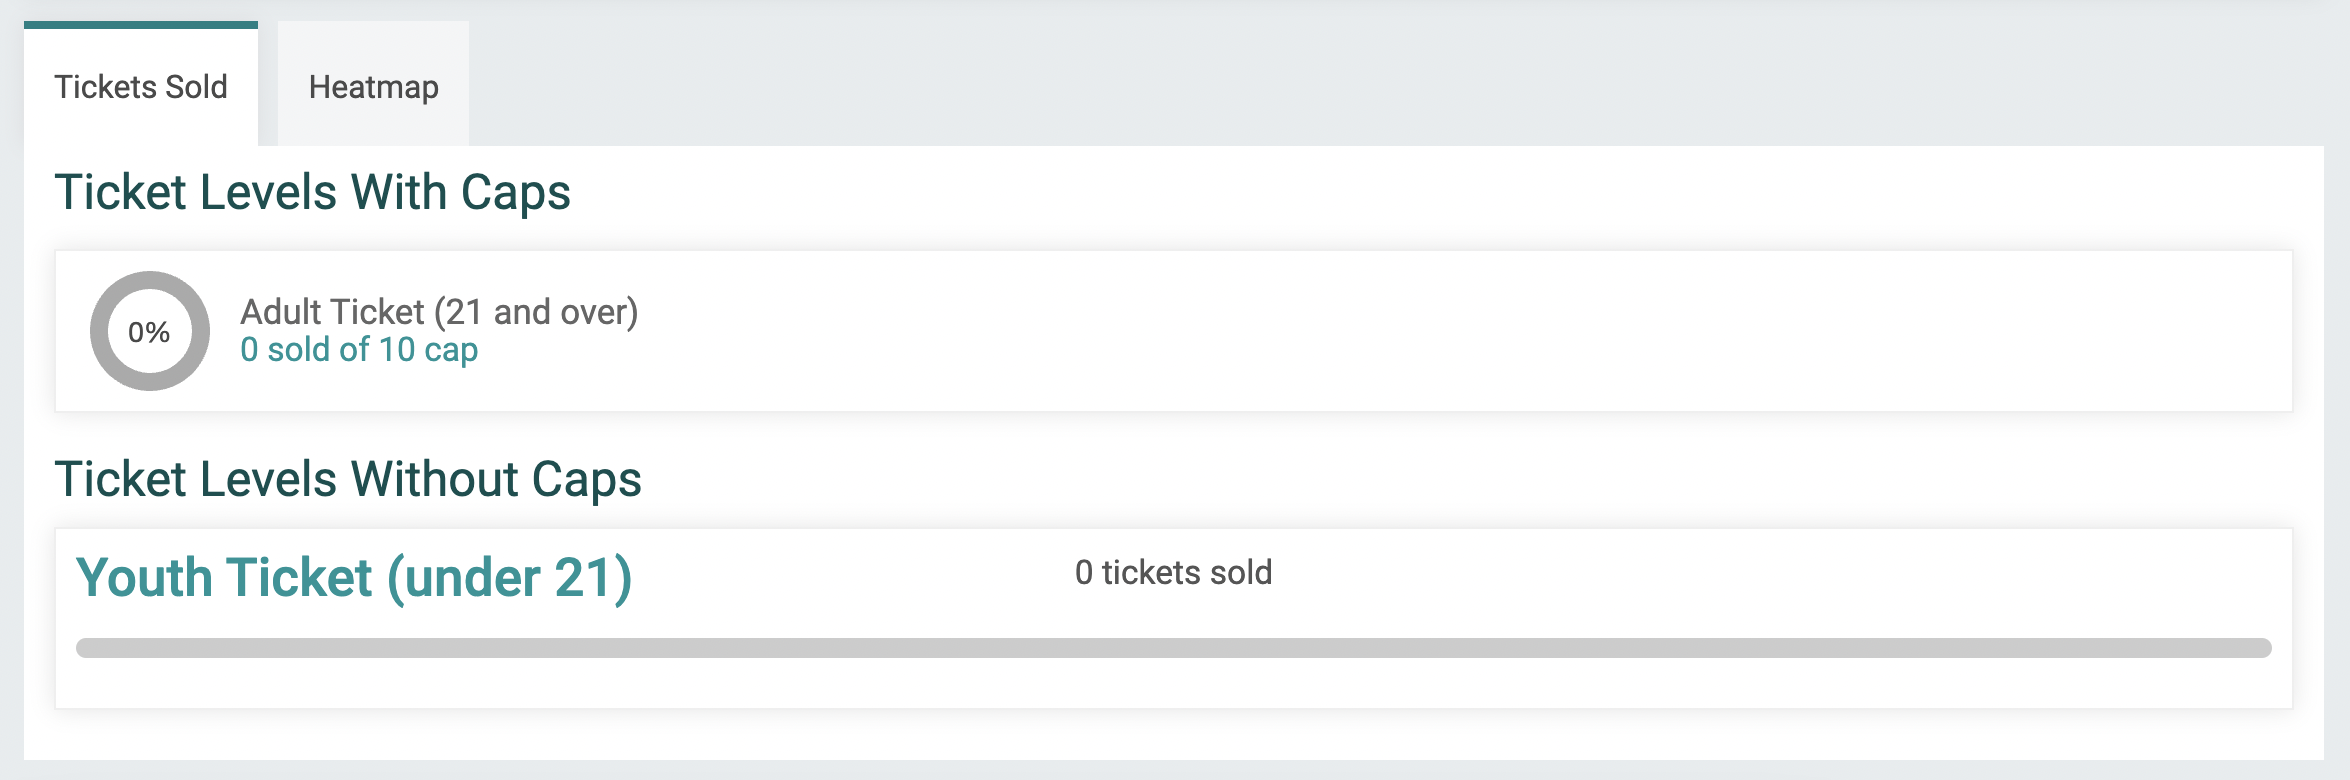The height and width of the screenshot is (780, 2350).
Task: Click the teal underline above Tickets Sold
Action: click(140, 25)
